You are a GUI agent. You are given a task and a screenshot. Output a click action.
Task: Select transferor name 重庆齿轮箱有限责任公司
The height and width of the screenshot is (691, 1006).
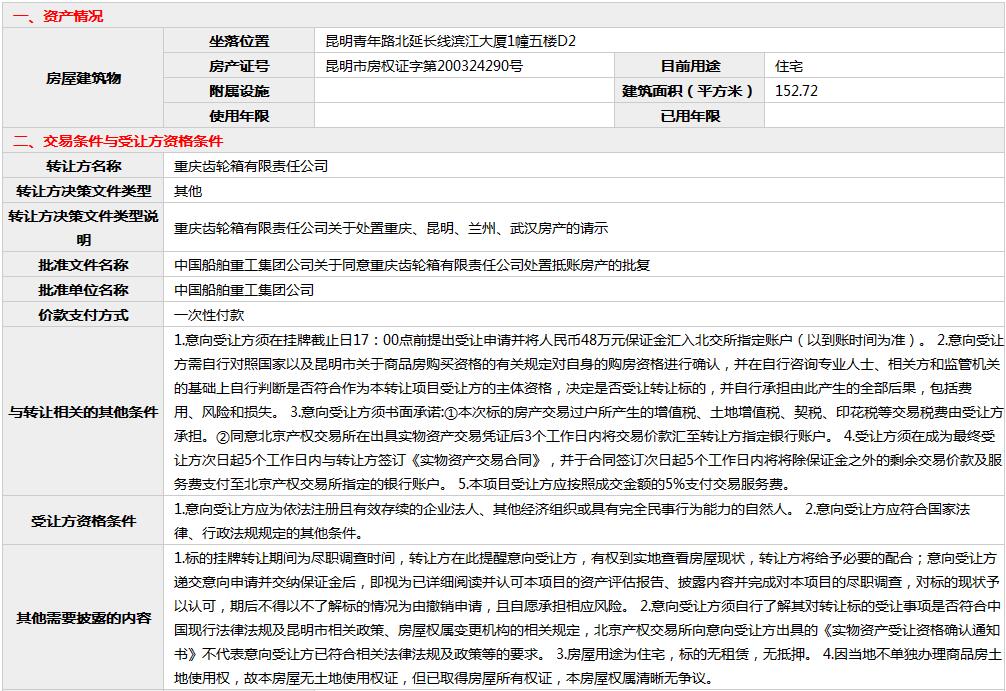click(x=251, y=166)
